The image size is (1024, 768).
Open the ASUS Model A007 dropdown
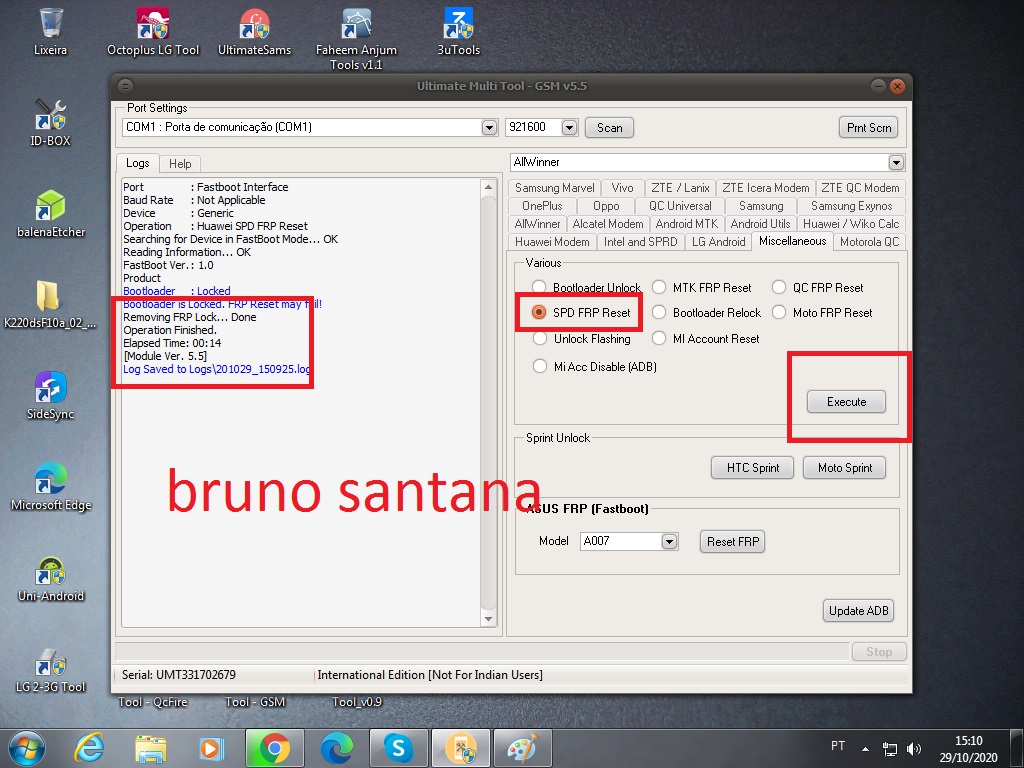click(x=669, y=541)
